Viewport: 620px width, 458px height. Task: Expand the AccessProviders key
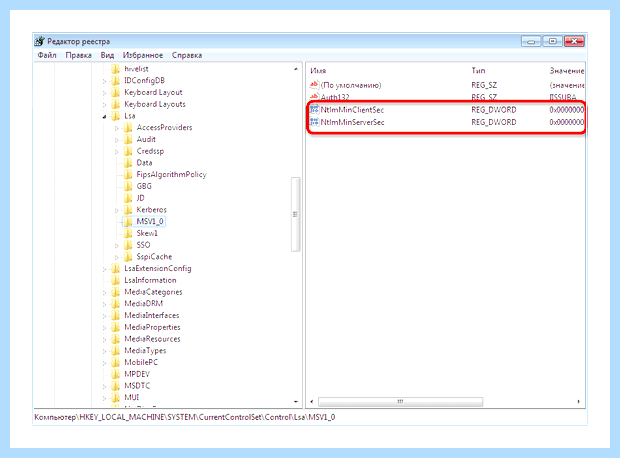click(117, 129)
